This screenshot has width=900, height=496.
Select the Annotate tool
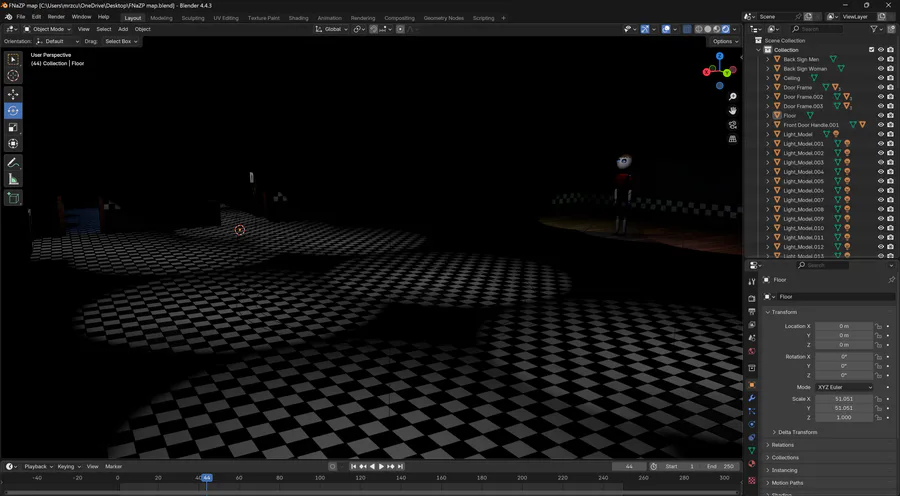tap(13, 163)
